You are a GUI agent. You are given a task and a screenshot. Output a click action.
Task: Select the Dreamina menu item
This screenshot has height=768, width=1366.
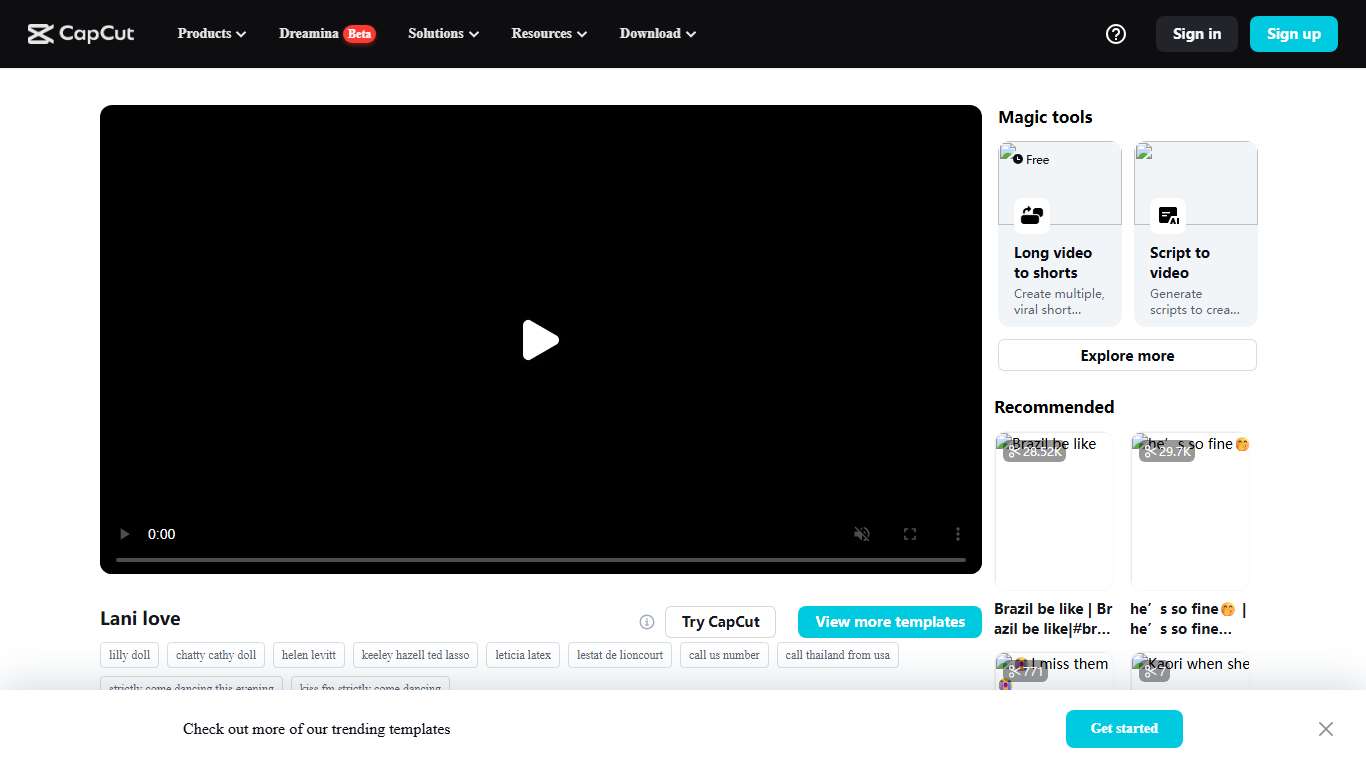pyautogui.click(x=307, y=33)
